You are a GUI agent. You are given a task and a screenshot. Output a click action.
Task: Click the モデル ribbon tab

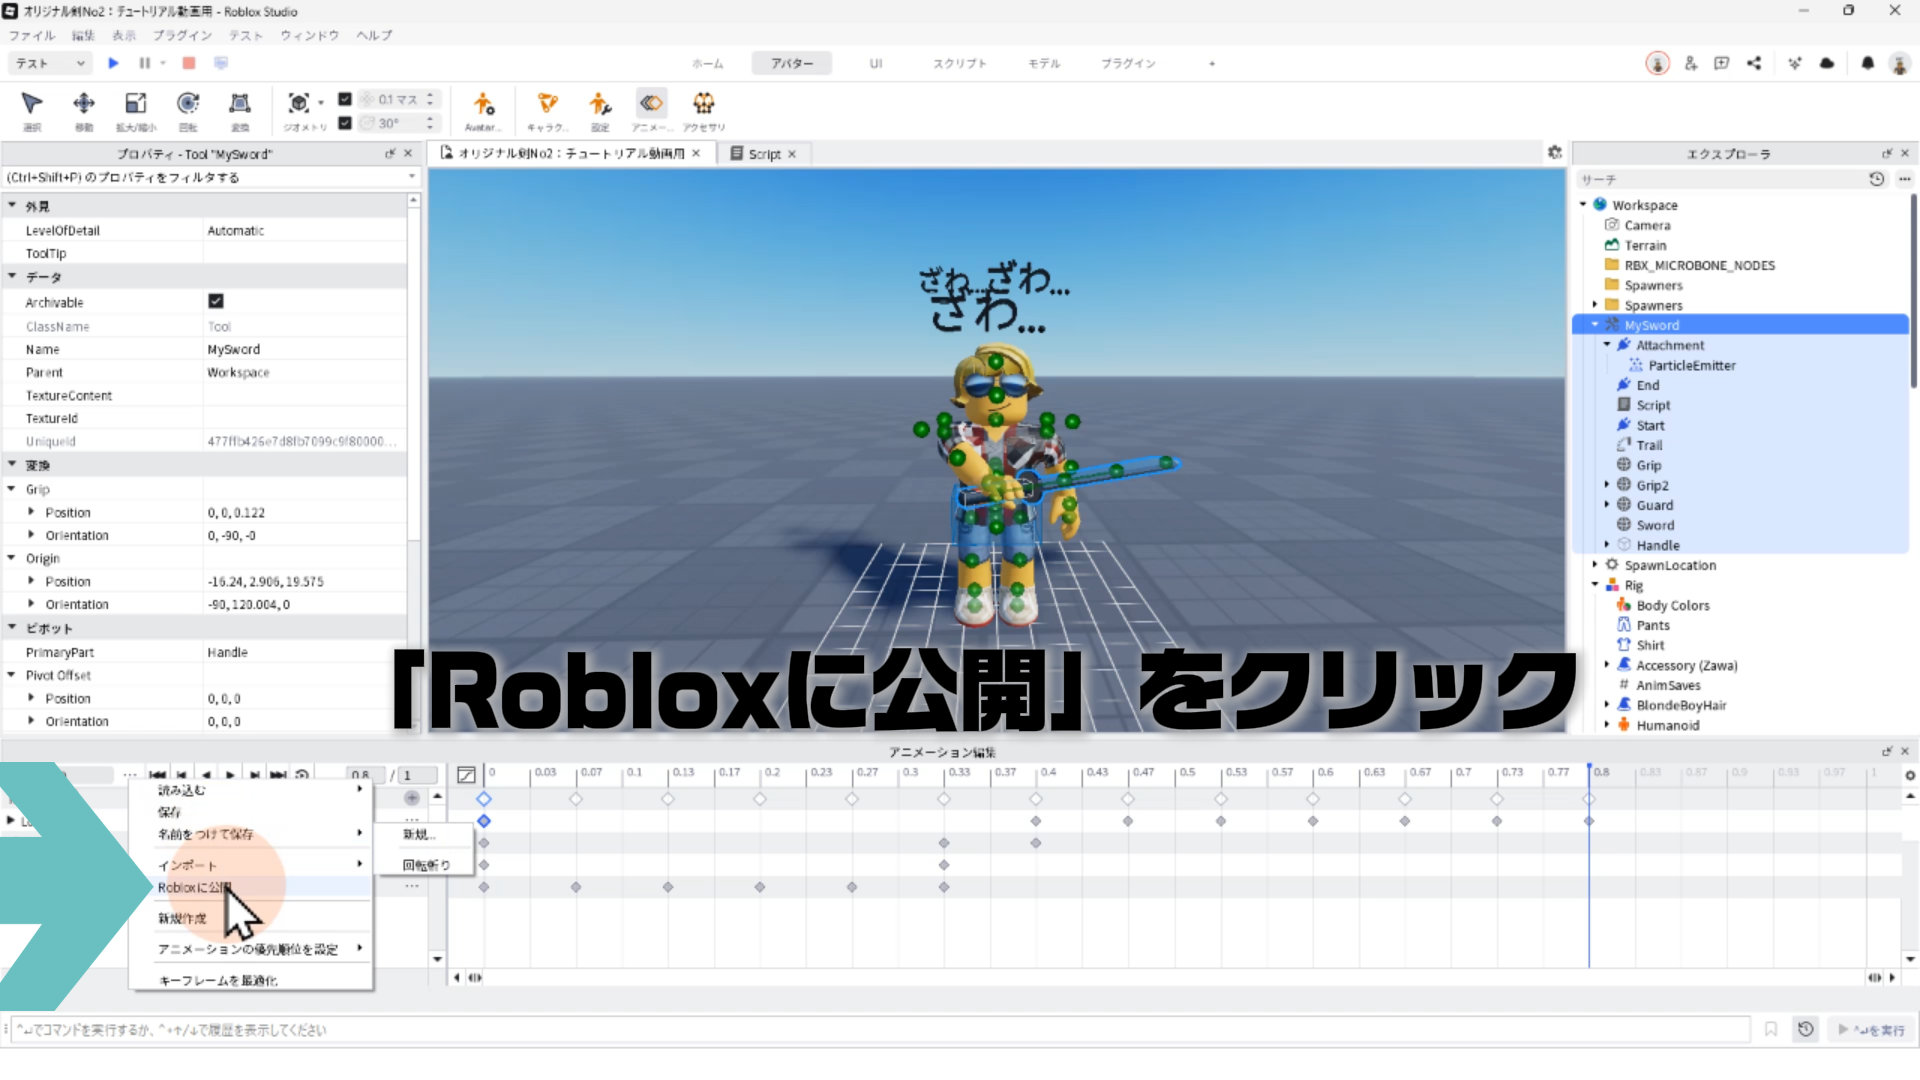click(1044, 63)
